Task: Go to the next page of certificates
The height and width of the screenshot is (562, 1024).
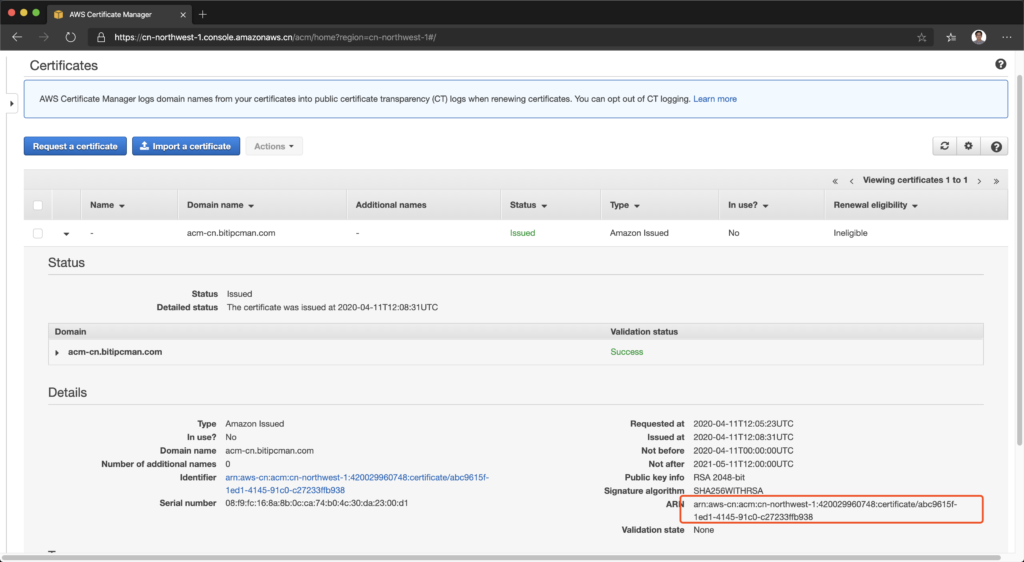Action: (x=980, y=181)
